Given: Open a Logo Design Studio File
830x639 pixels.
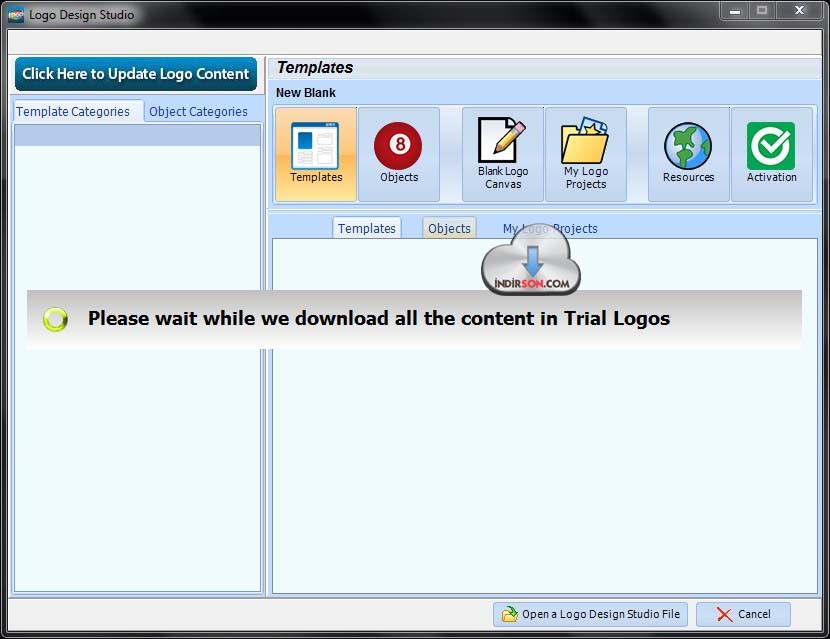Looking at the screenshot, I should pos(590,614).
